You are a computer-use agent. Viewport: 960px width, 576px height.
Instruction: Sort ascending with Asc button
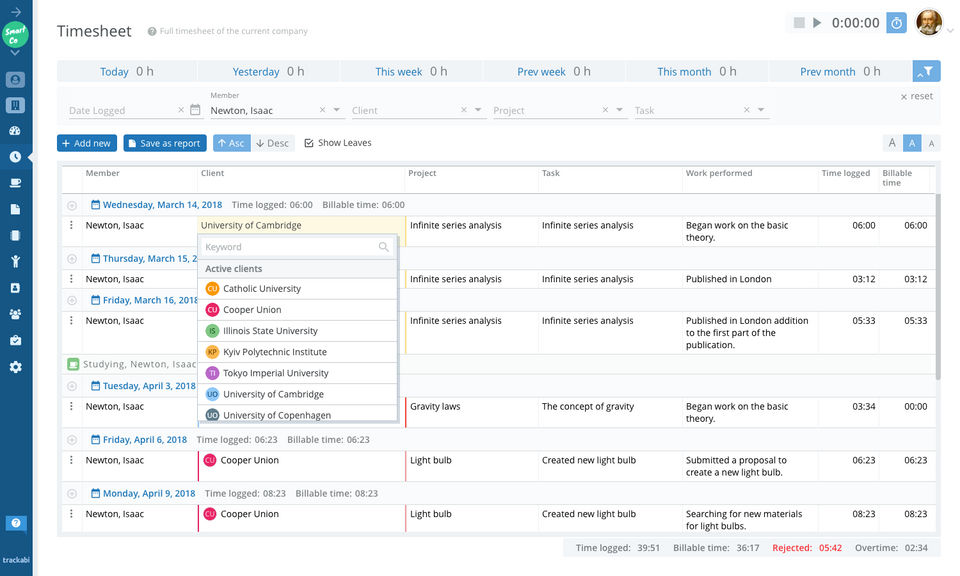click(231, 143)
